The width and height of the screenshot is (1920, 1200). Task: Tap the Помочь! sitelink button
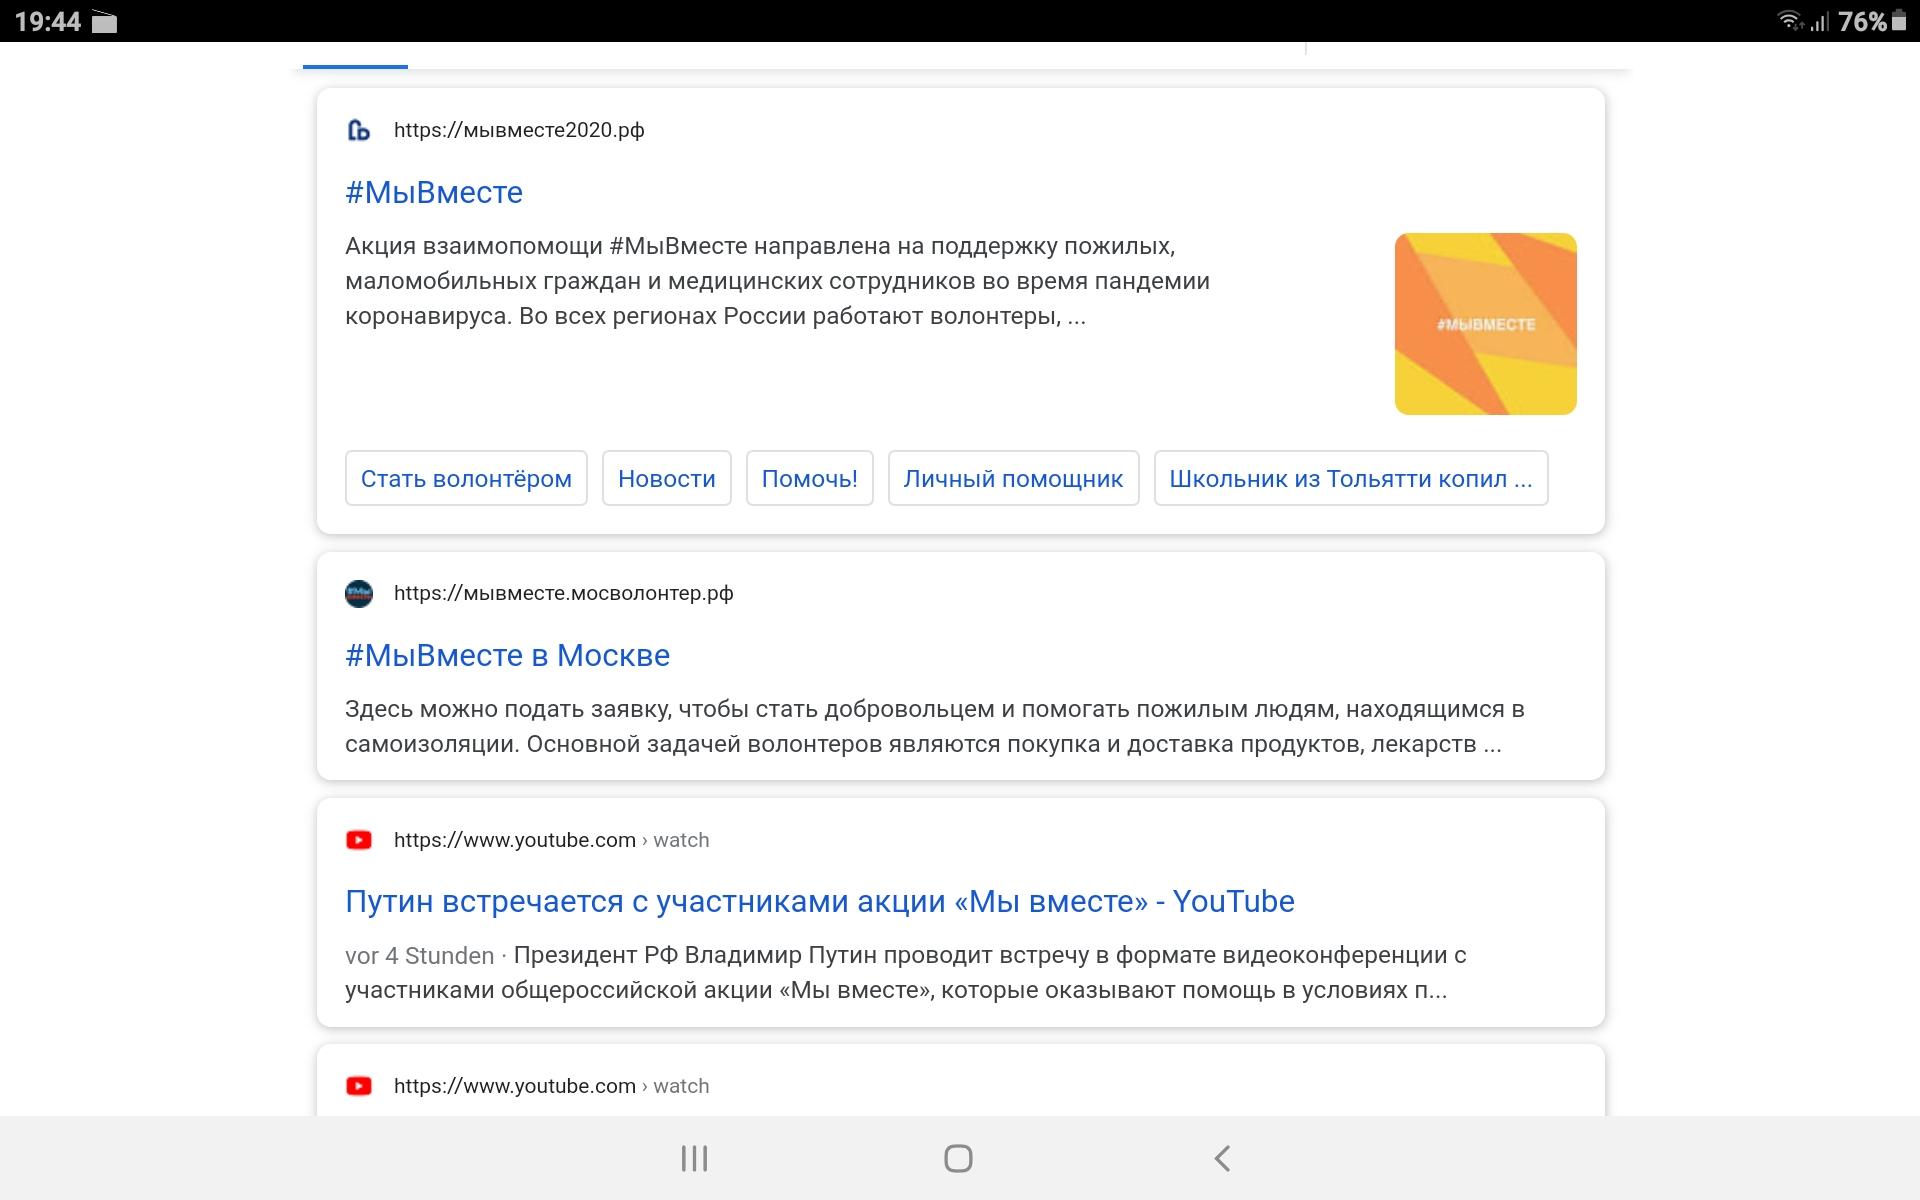pyautogui.click(x=809, y=478)
